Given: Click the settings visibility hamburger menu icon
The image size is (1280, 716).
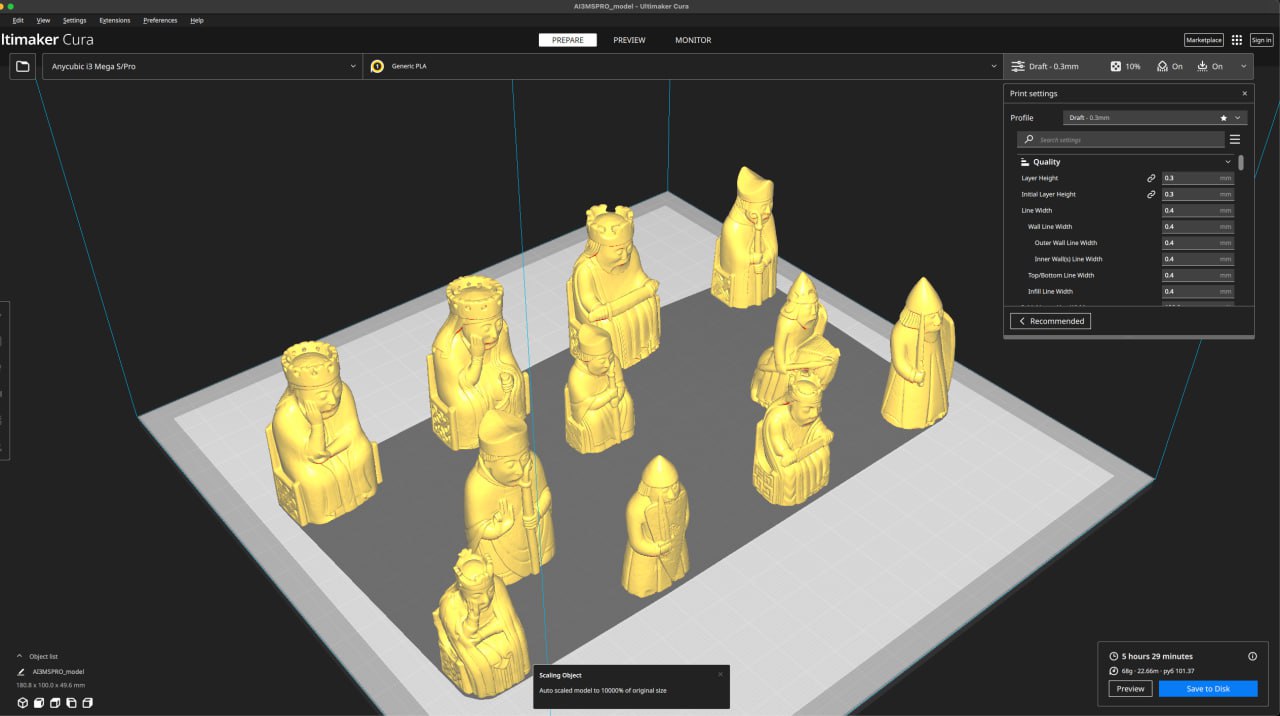Looking at the screenshot, I should pyautogui.click(x=1235, y=140).
